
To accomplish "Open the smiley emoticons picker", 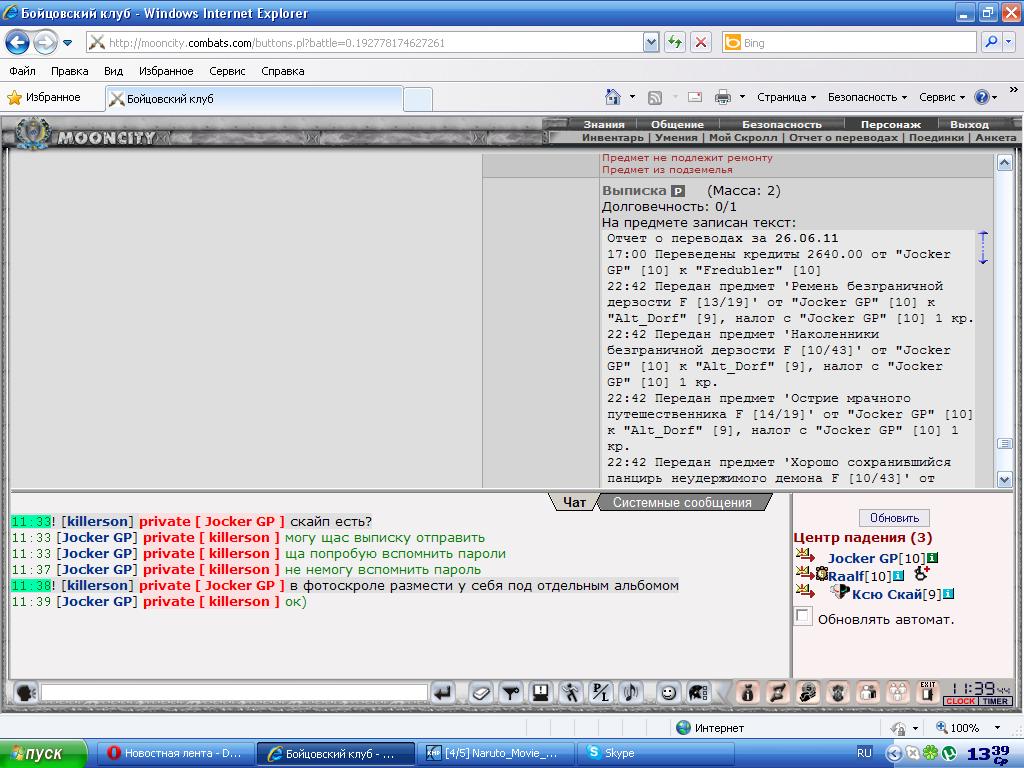I will click(x=667, y=692).
